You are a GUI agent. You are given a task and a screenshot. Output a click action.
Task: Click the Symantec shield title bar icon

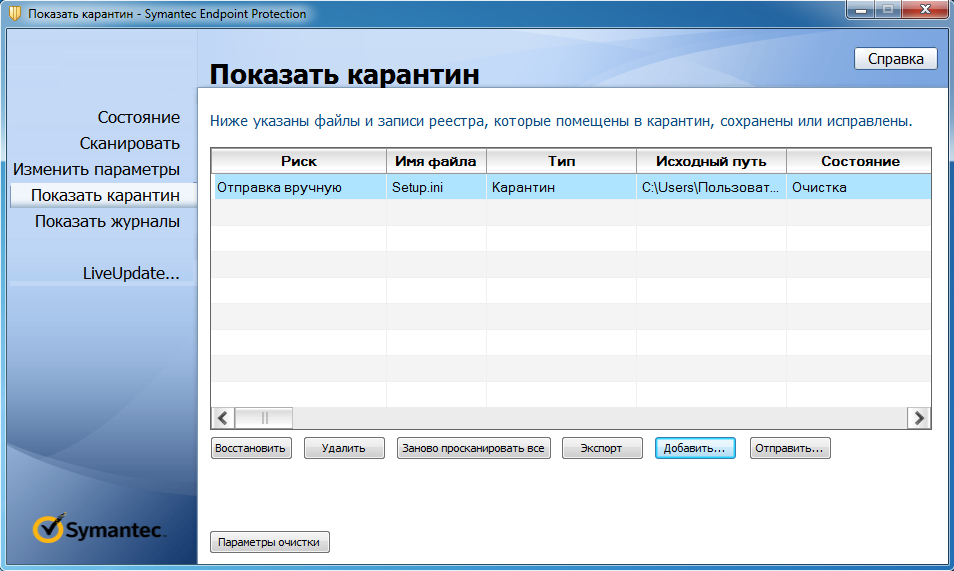(x=15, y=13)
